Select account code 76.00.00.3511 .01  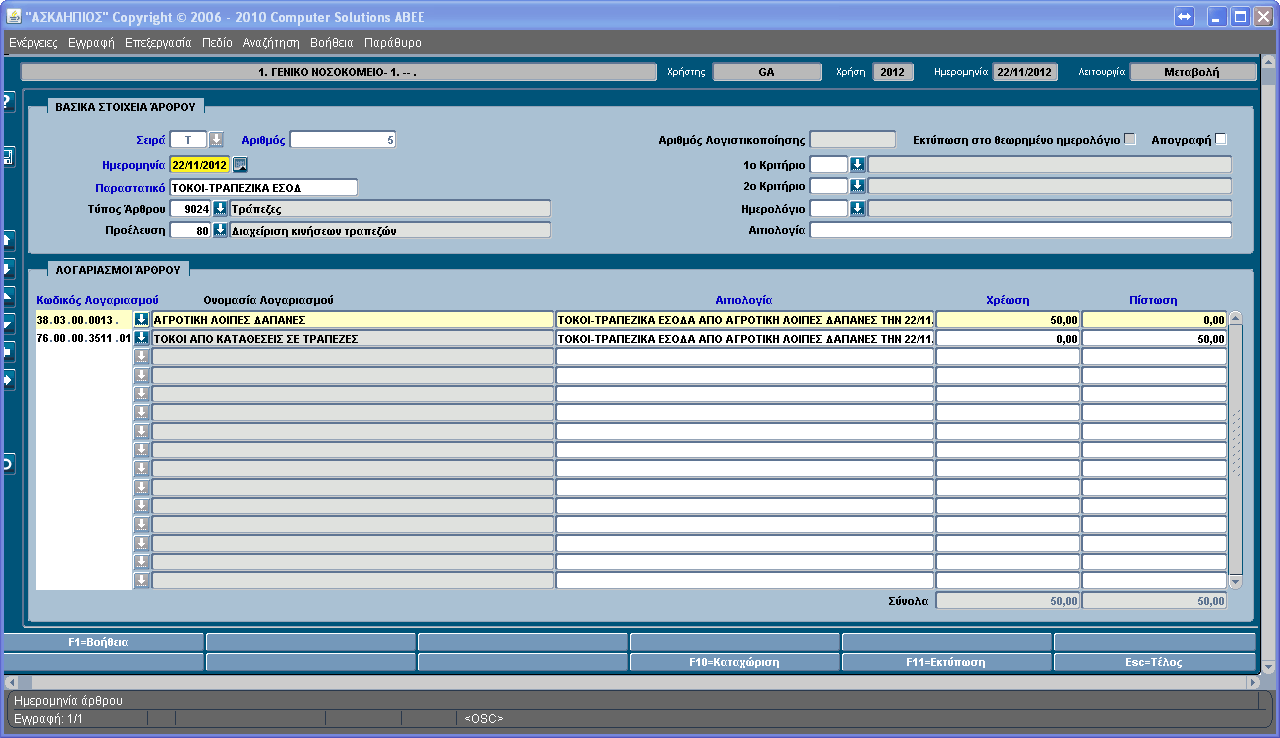point(83,338)
